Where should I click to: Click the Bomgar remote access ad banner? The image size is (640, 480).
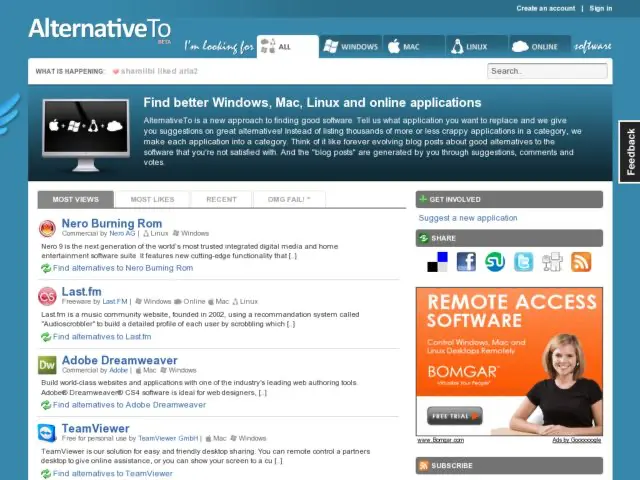click(509, 362)
